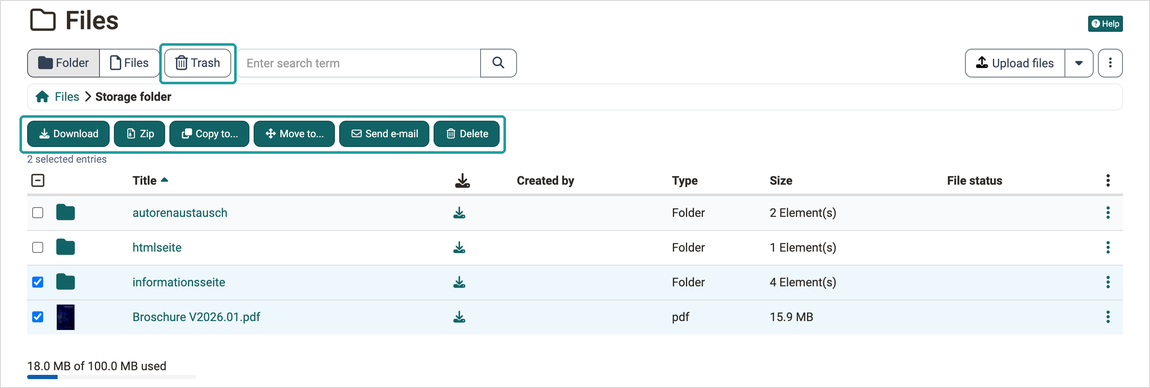Download the selected entries

[68, 133]
